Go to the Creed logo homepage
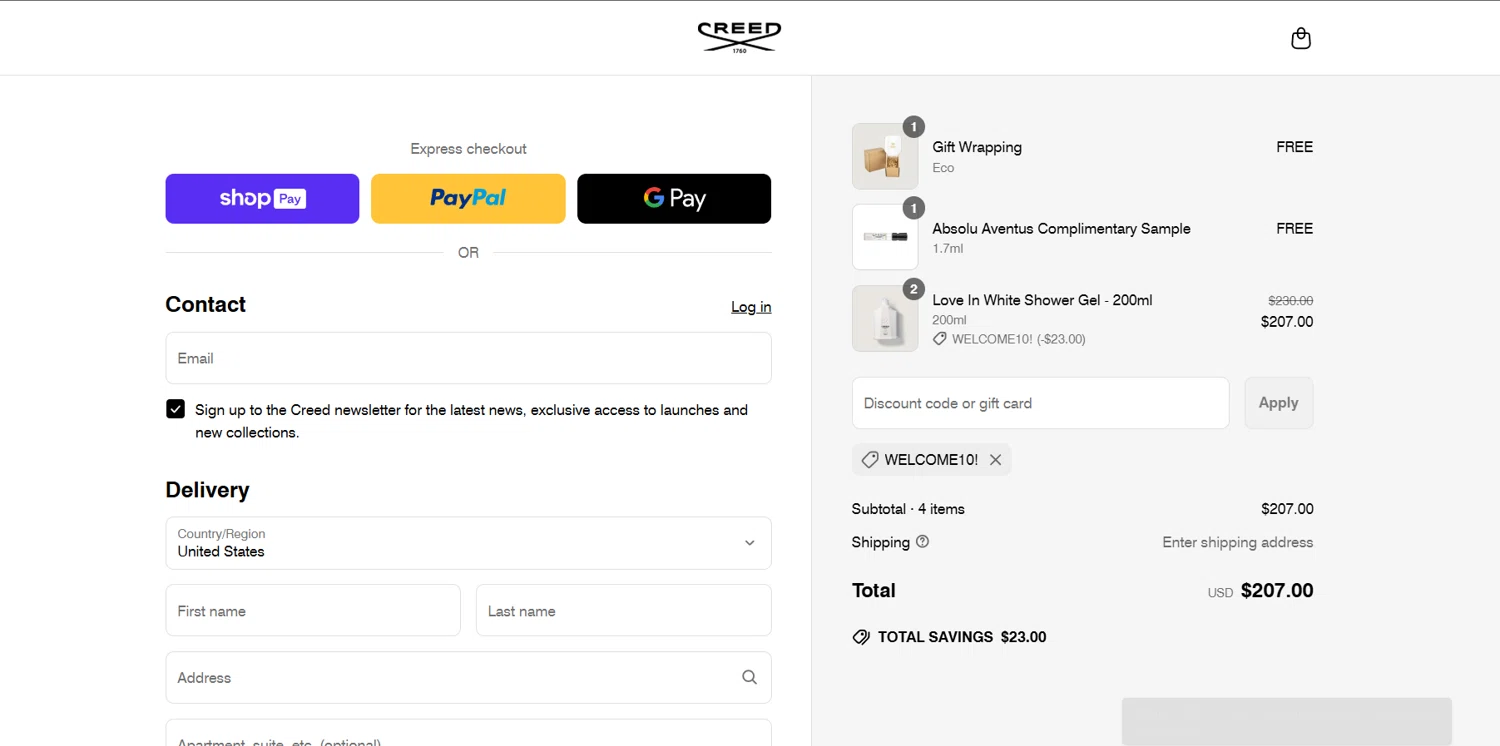 click(x=739, y=37)
